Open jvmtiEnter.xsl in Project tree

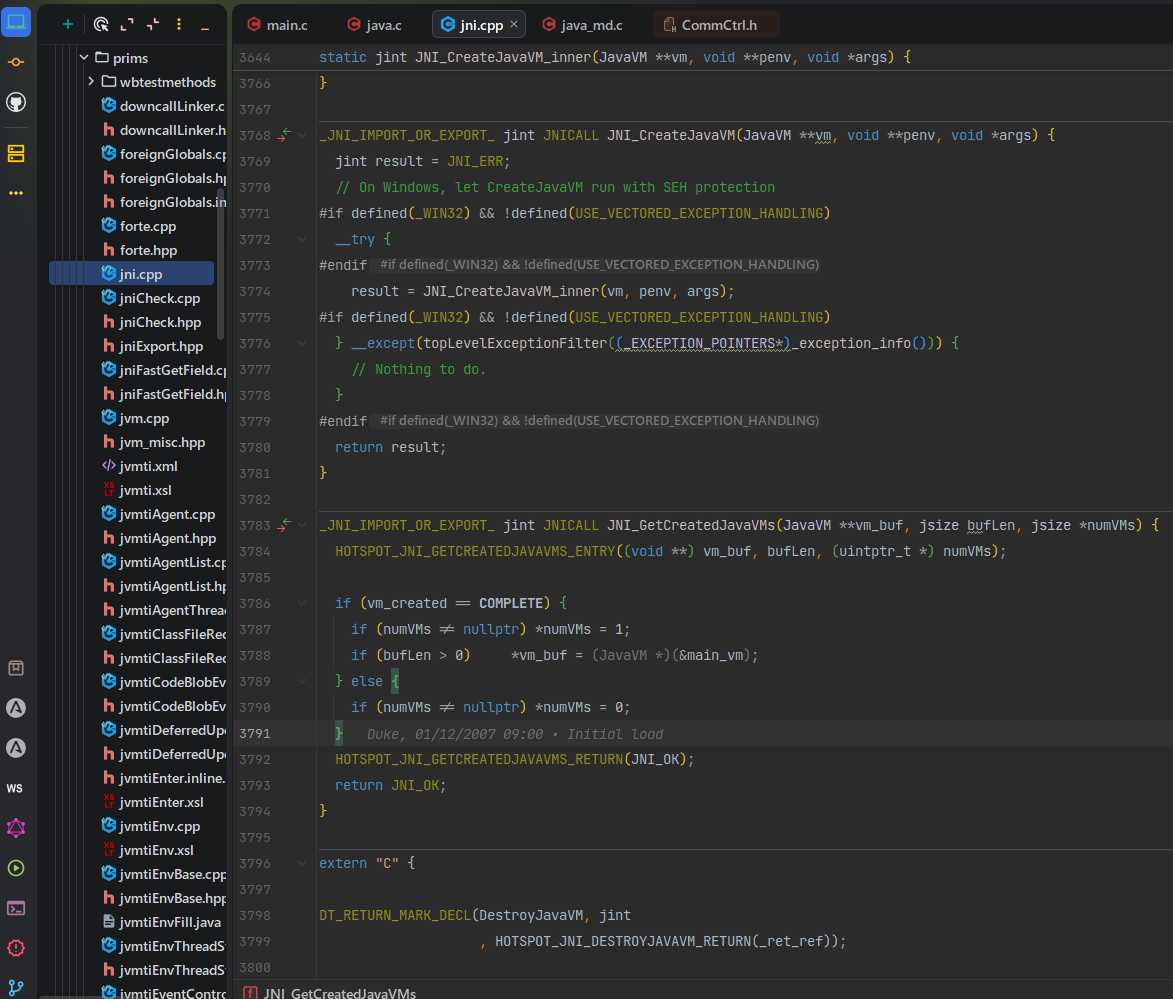(x=152, y=802)
